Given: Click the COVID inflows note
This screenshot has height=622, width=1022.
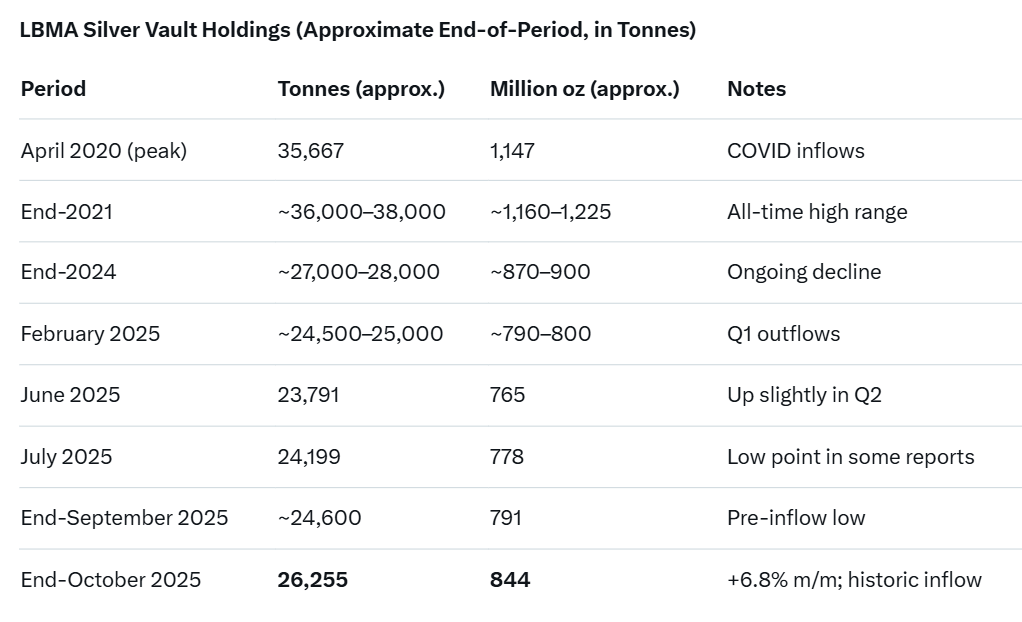Looking at the screenshot, I should tap(795, 151).
